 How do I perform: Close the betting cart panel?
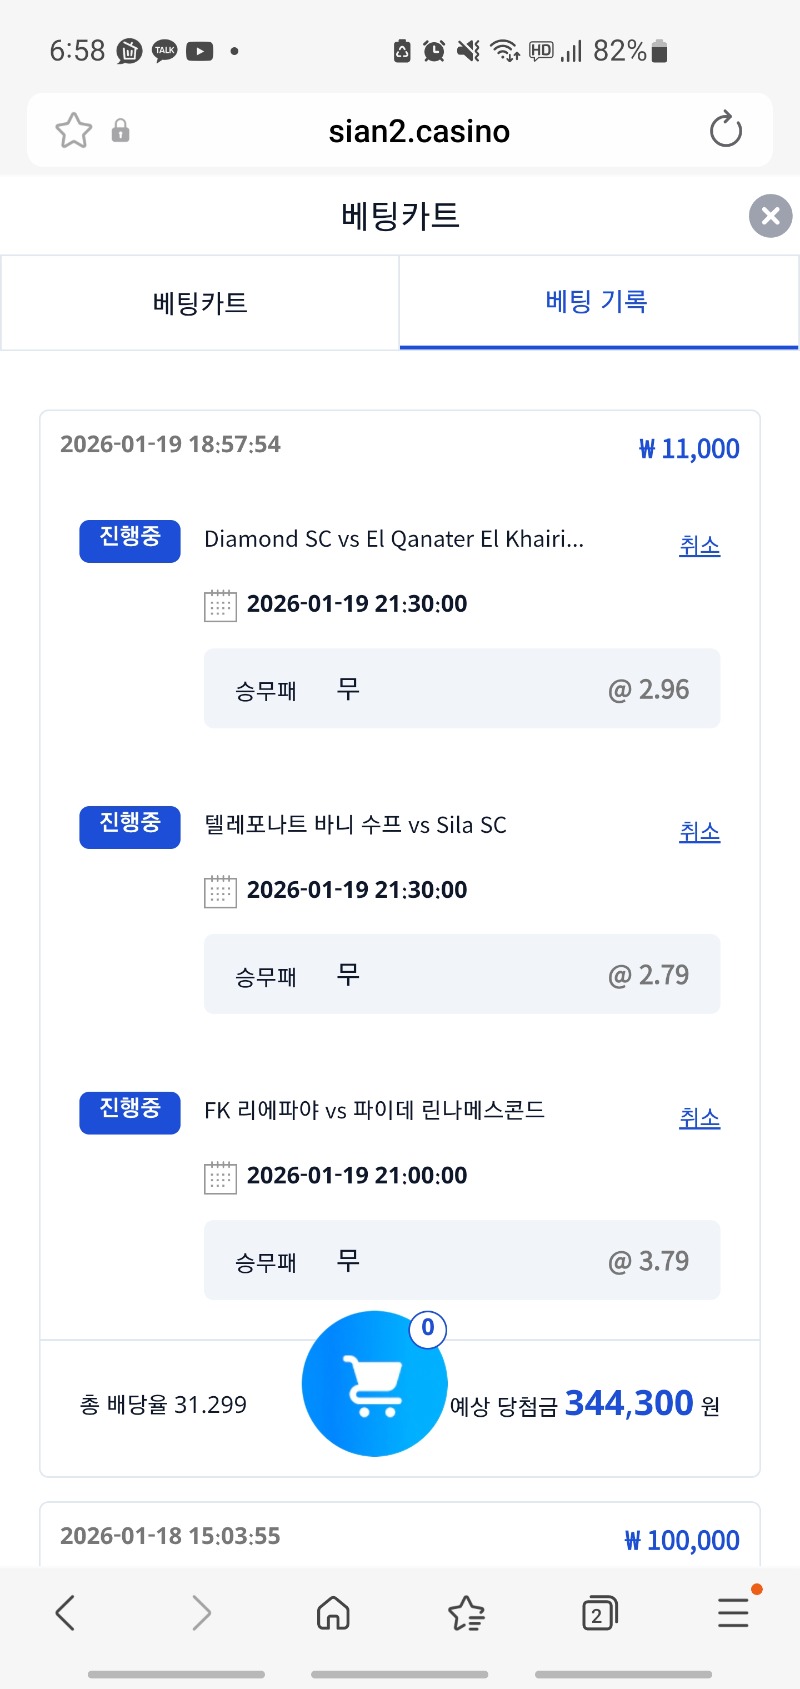click(x=770, y=216)
